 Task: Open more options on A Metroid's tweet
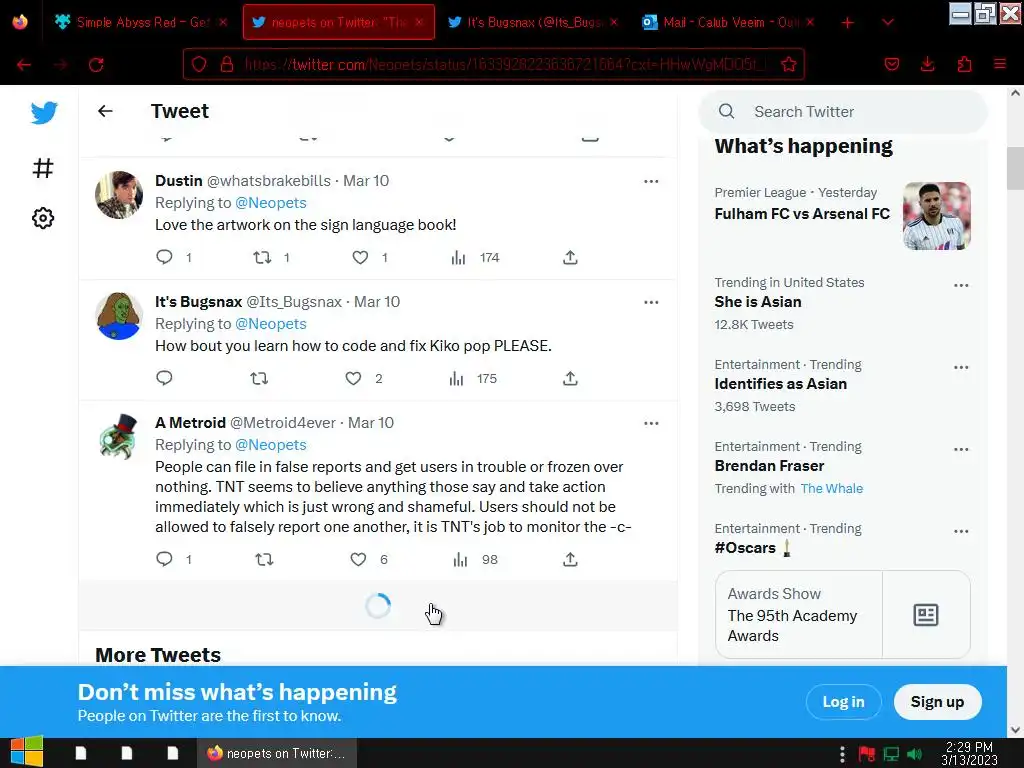(x=651, y=423)
